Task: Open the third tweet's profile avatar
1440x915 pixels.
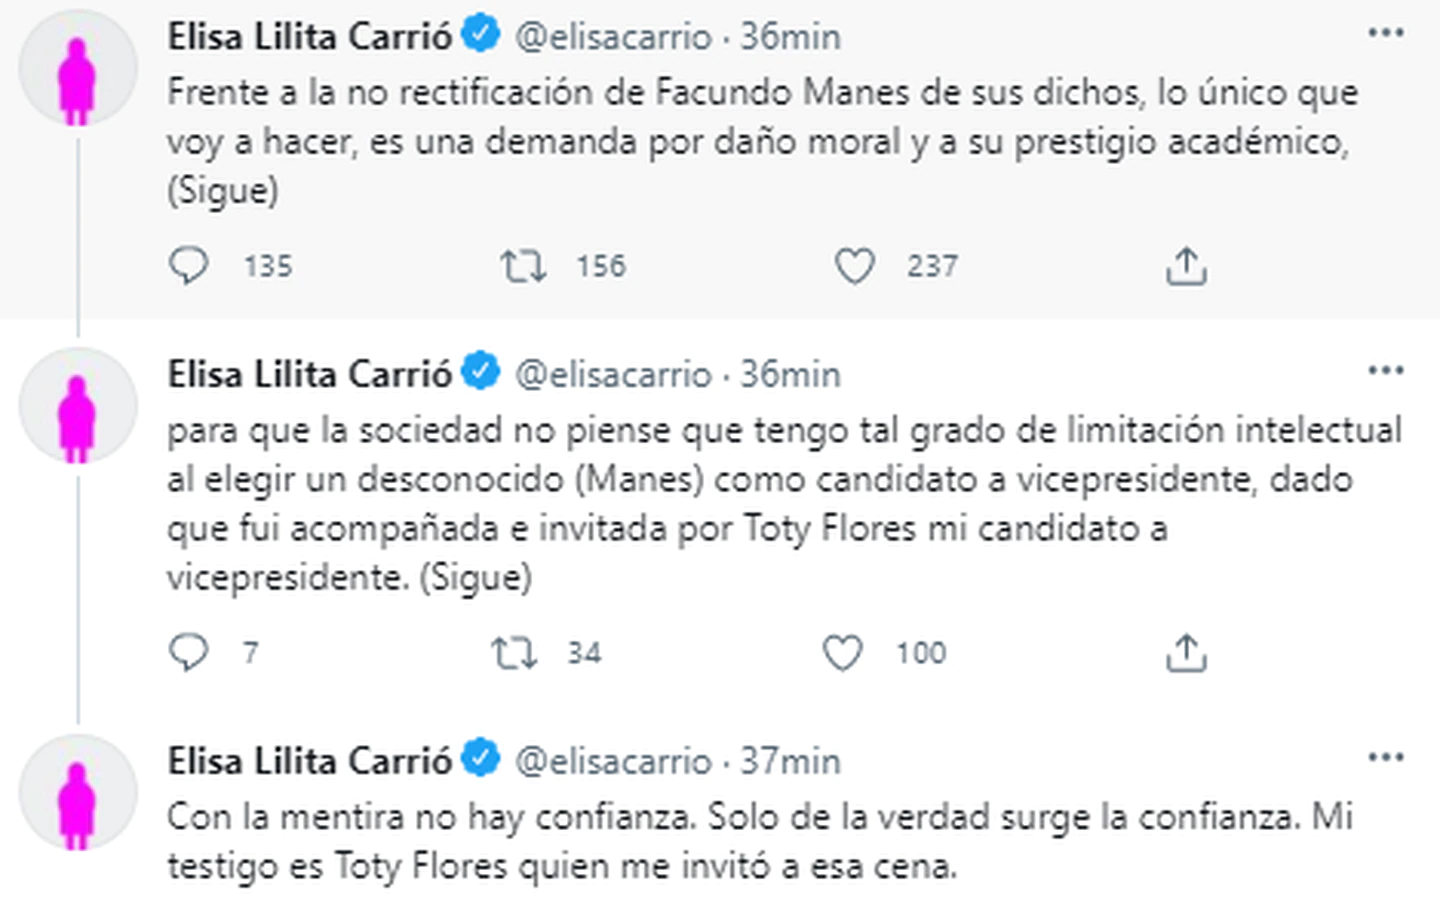Action: pos(77,792)
